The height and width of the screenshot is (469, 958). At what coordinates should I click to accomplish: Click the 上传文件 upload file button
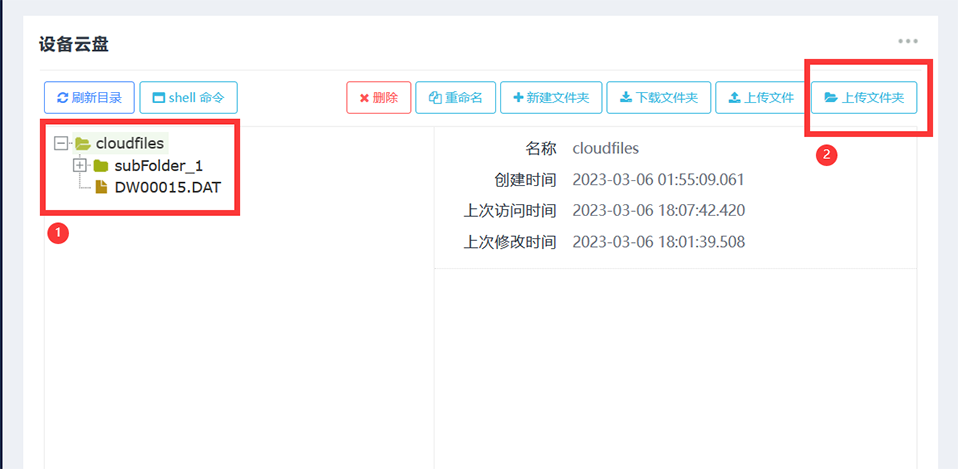click(760, 98)
